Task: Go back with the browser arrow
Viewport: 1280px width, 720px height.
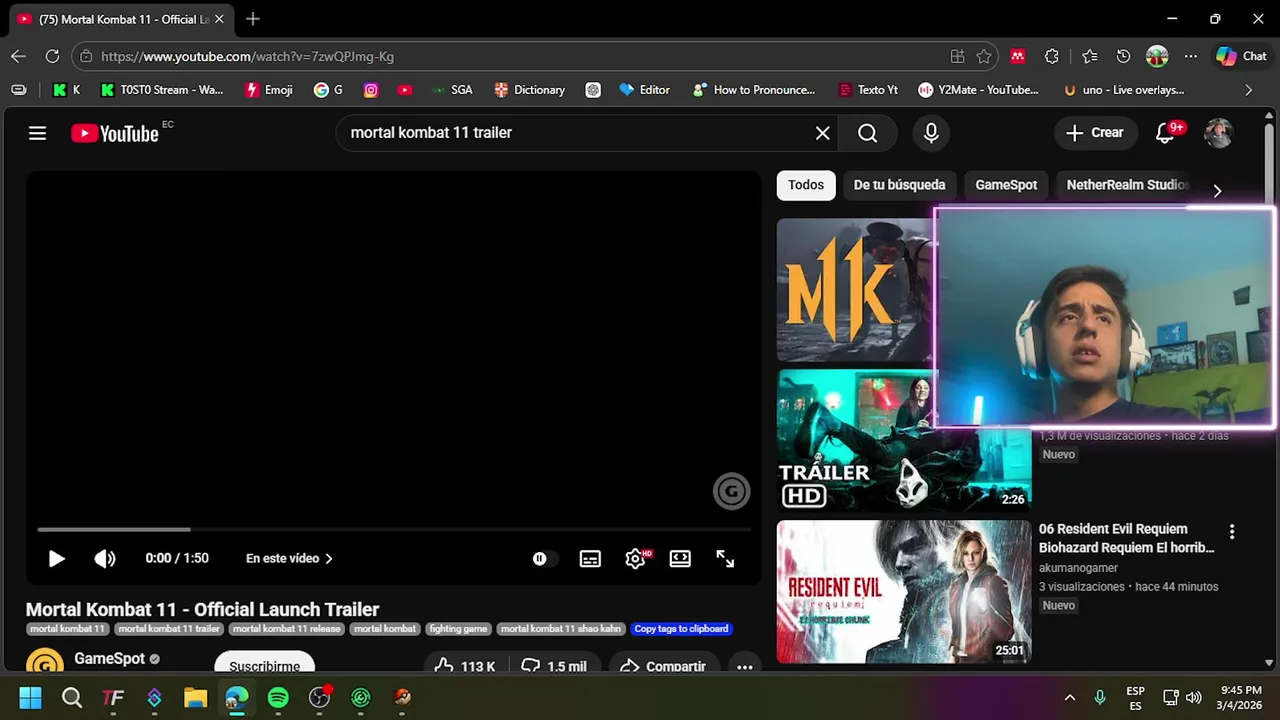Action: point(19,56)
